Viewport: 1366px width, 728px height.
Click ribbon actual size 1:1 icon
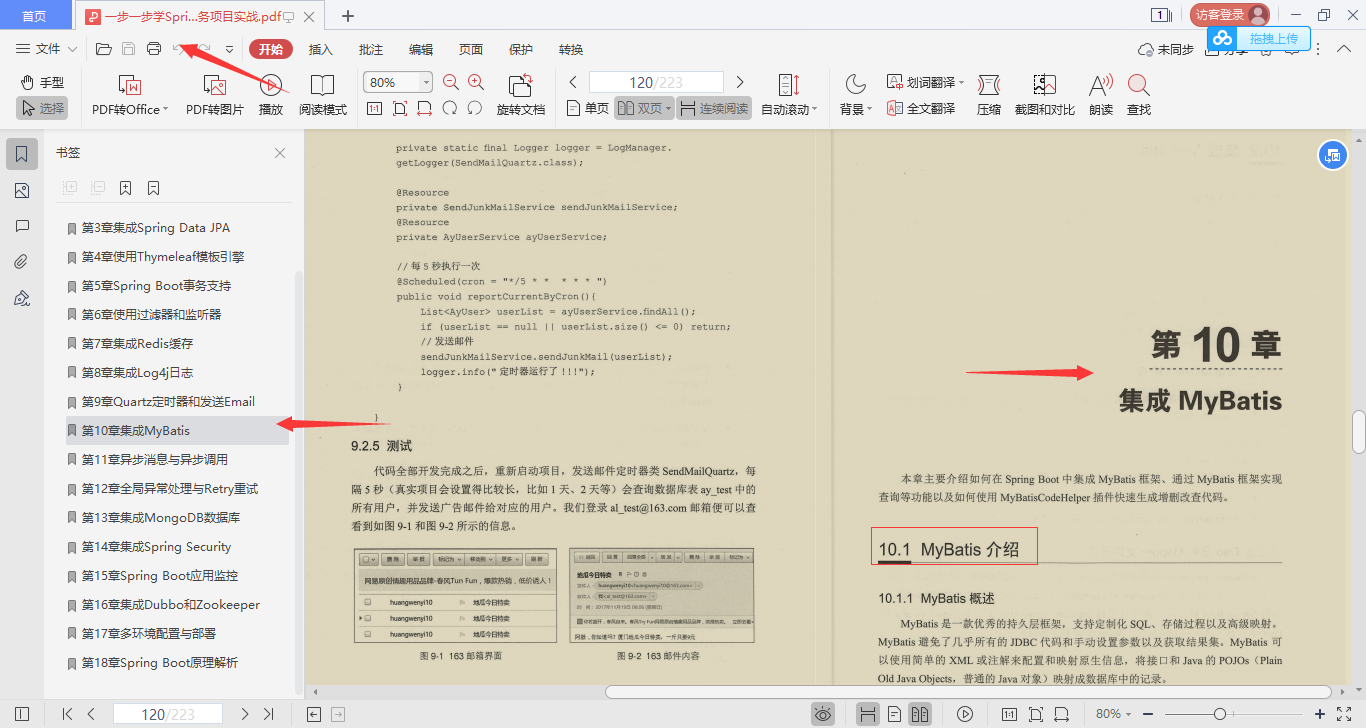[374, 109]
